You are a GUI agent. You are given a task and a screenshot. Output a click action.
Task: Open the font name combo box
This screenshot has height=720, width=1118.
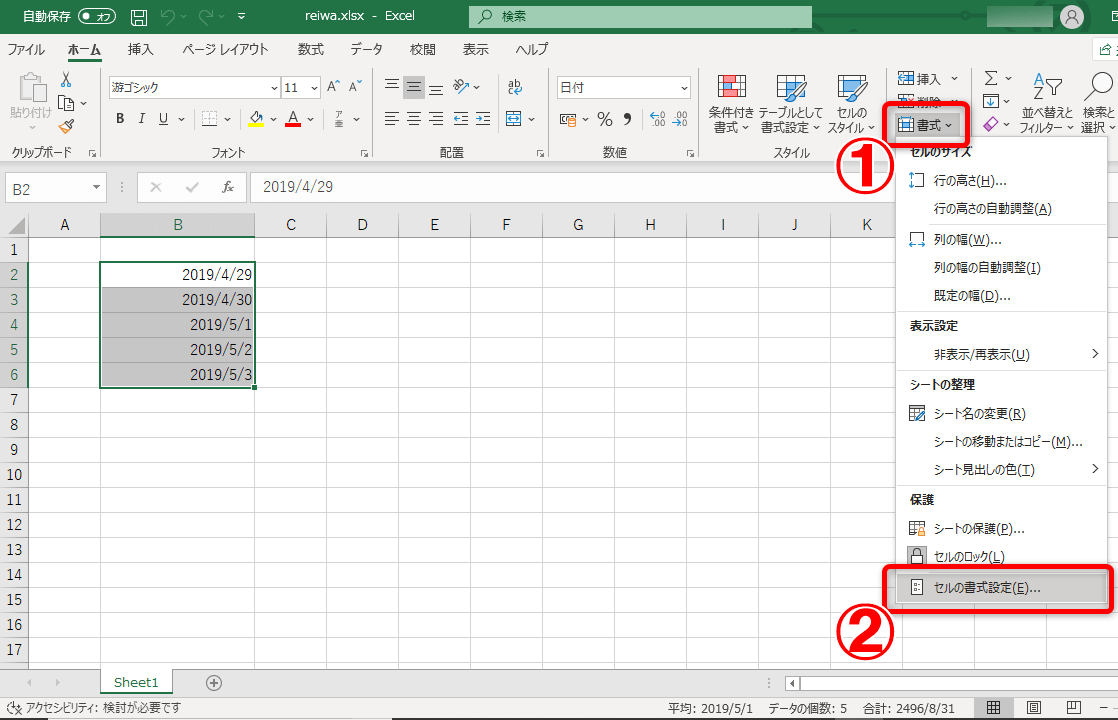(194, 88)
